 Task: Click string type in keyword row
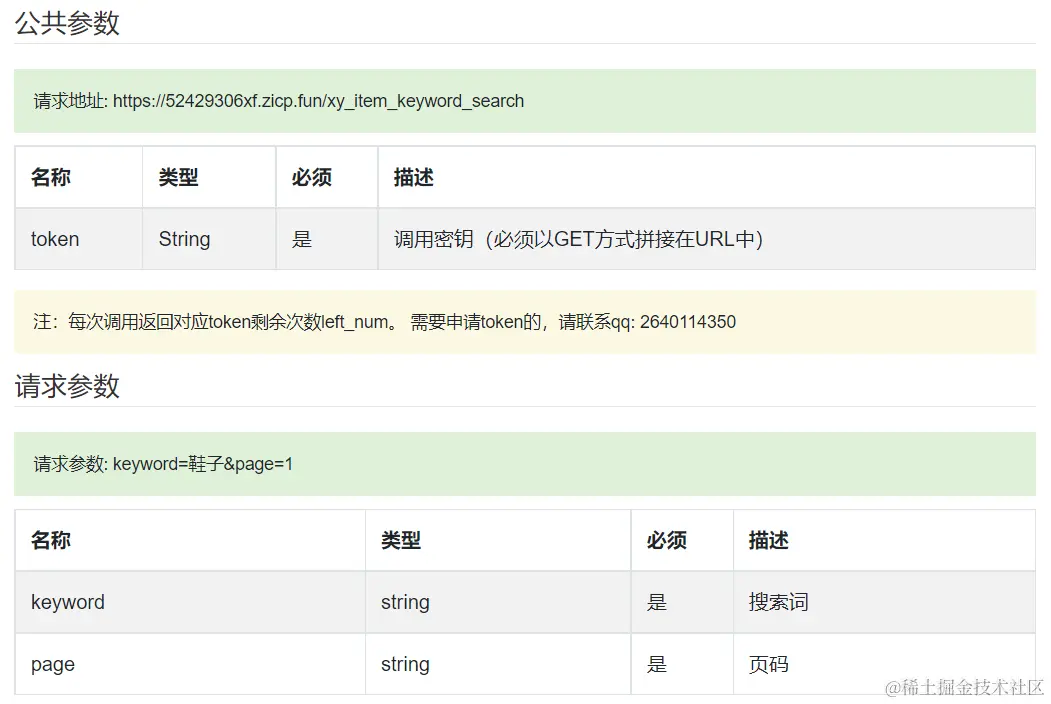(498, 602)
